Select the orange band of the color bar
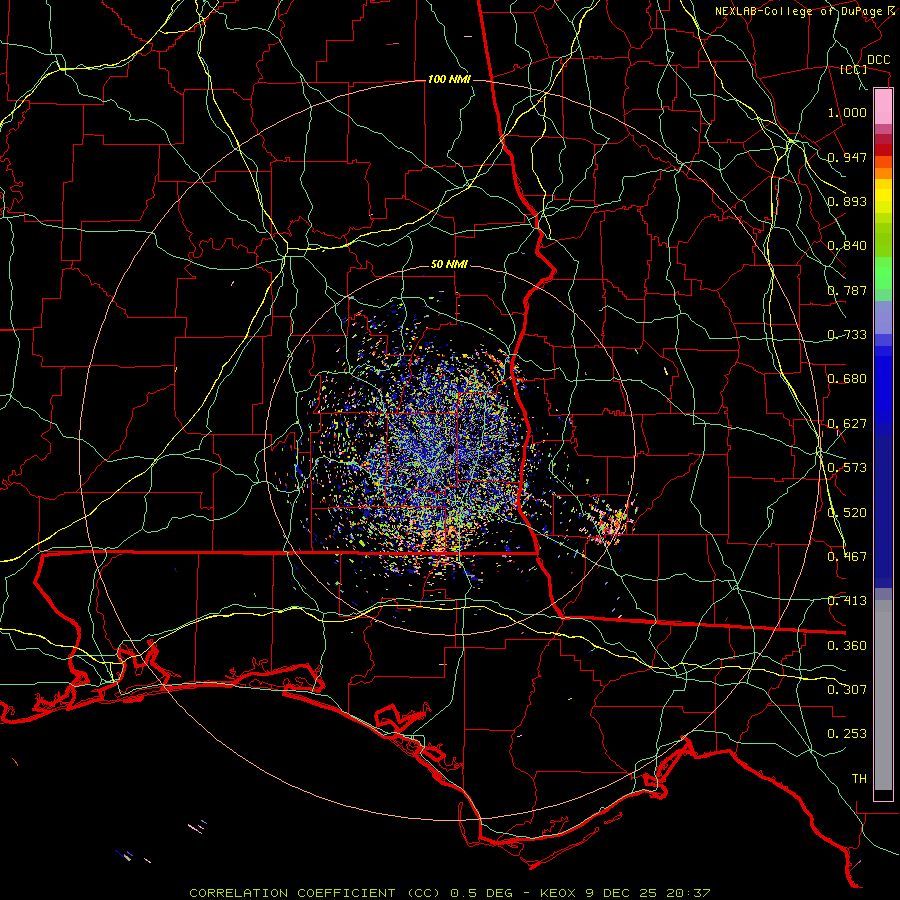This screenshot has width=900, height=900. tap(883, 173)
